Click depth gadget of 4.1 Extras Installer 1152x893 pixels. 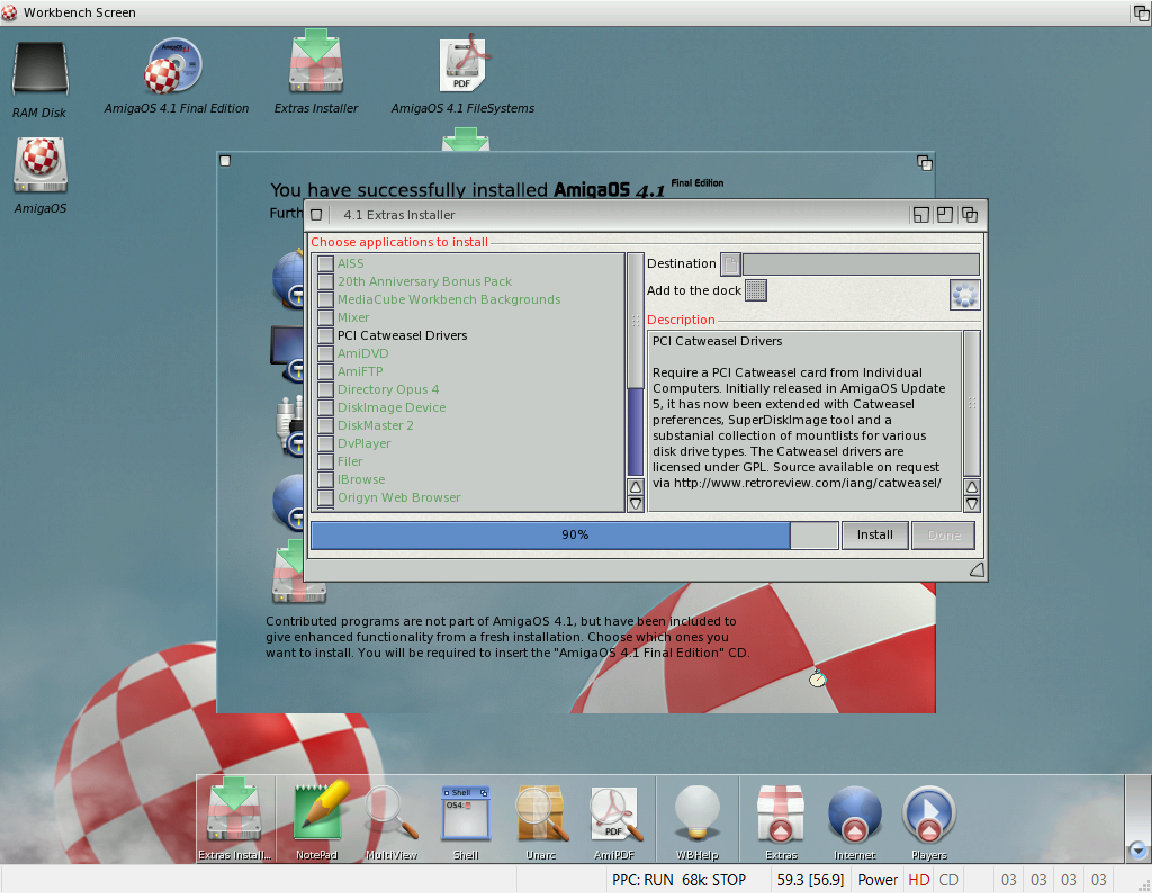(x=970, y=215)
